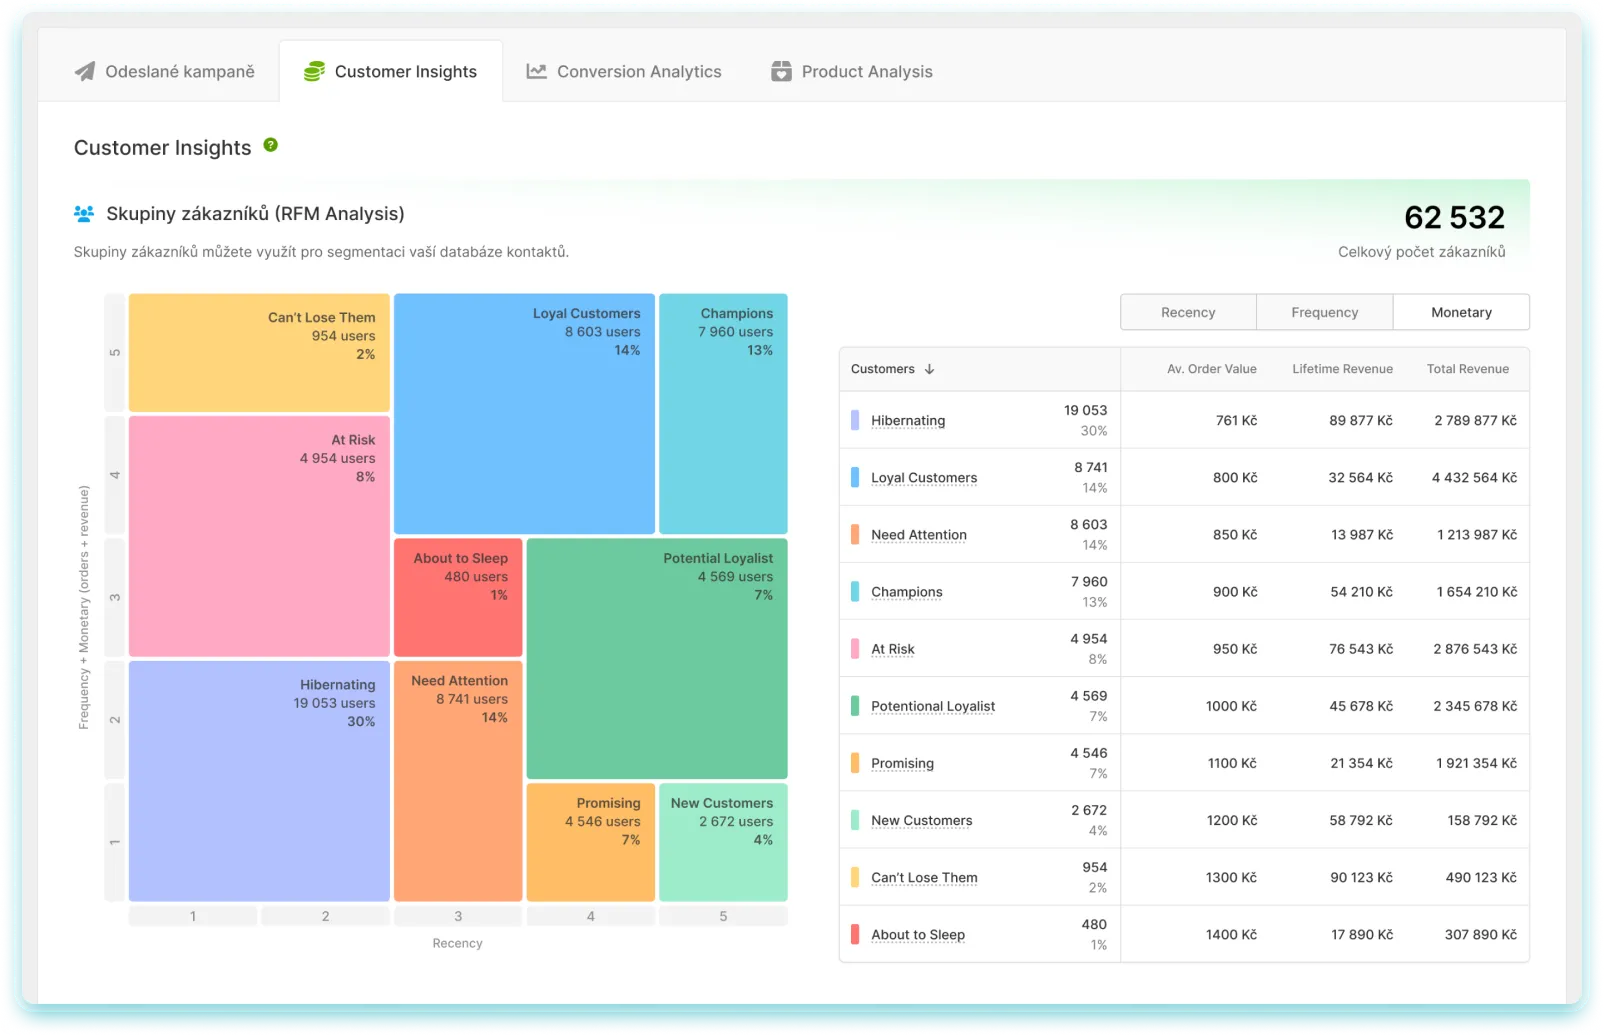This screenshot has width=1604, height=1036.
Task: Sort by Total Revenue column header
Action: (1467, 369)
